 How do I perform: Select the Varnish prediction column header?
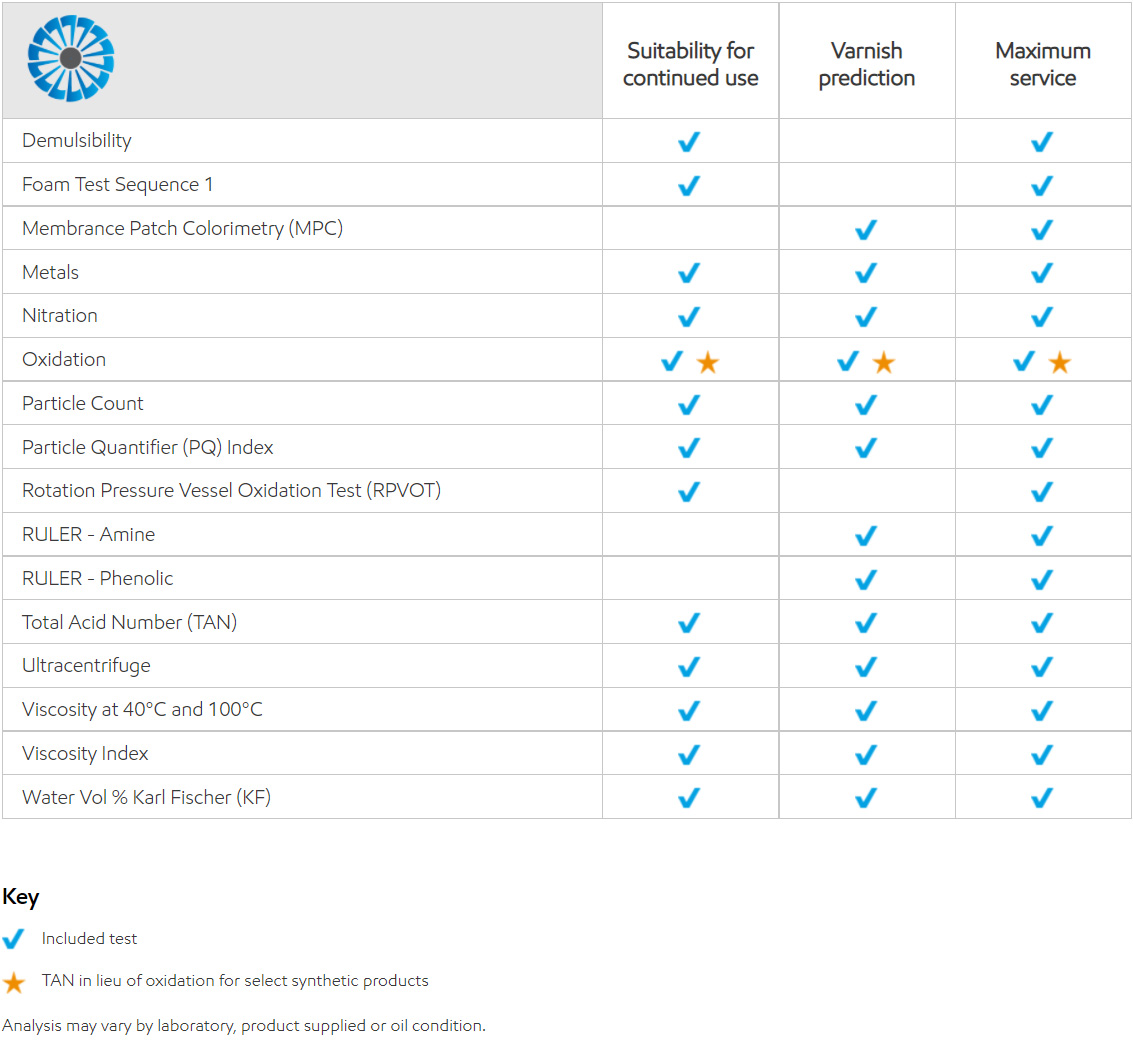tap(866, 64)
